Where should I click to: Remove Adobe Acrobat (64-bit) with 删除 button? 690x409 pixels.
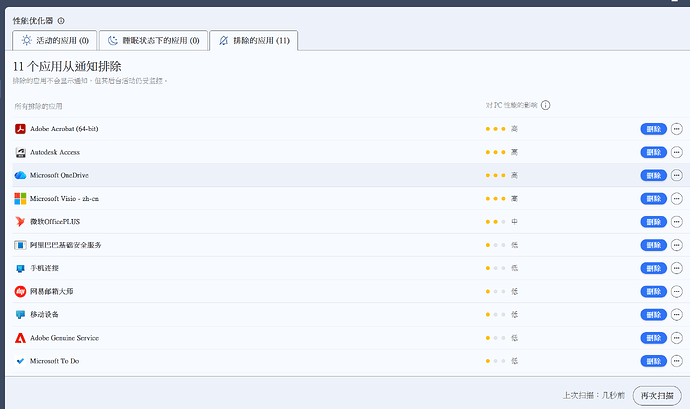653,129
